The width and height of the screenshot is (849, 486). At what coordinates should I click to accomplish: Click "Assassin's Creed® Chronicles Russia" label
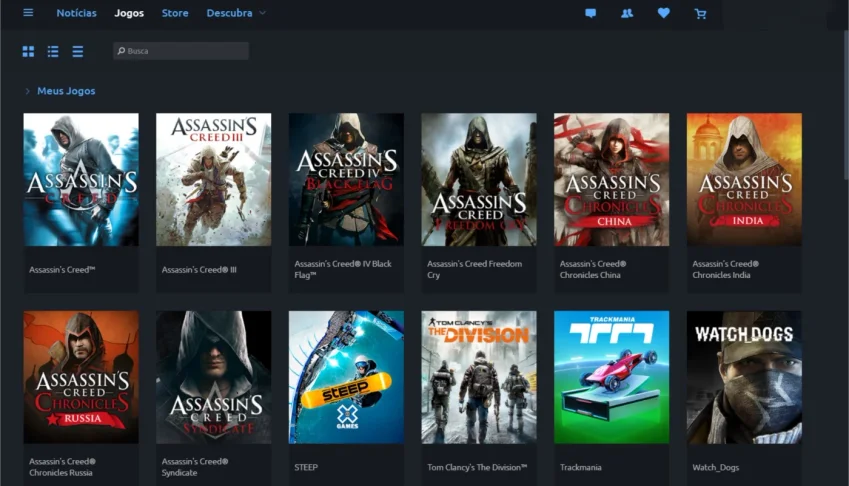coord(62,467)
